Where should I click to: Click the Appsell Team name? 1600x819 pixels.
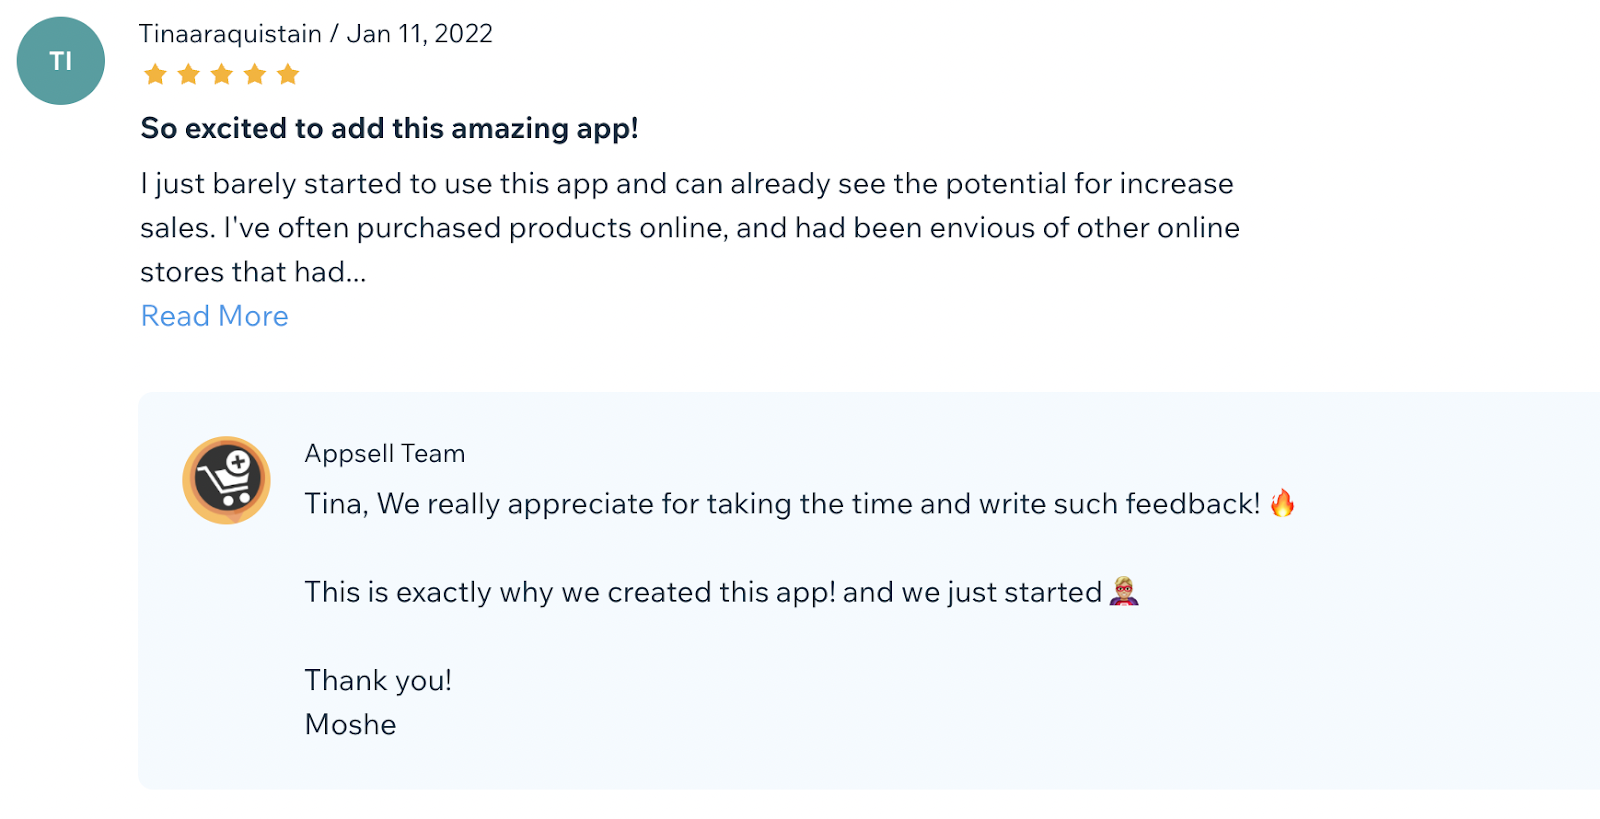pos(385,454)
